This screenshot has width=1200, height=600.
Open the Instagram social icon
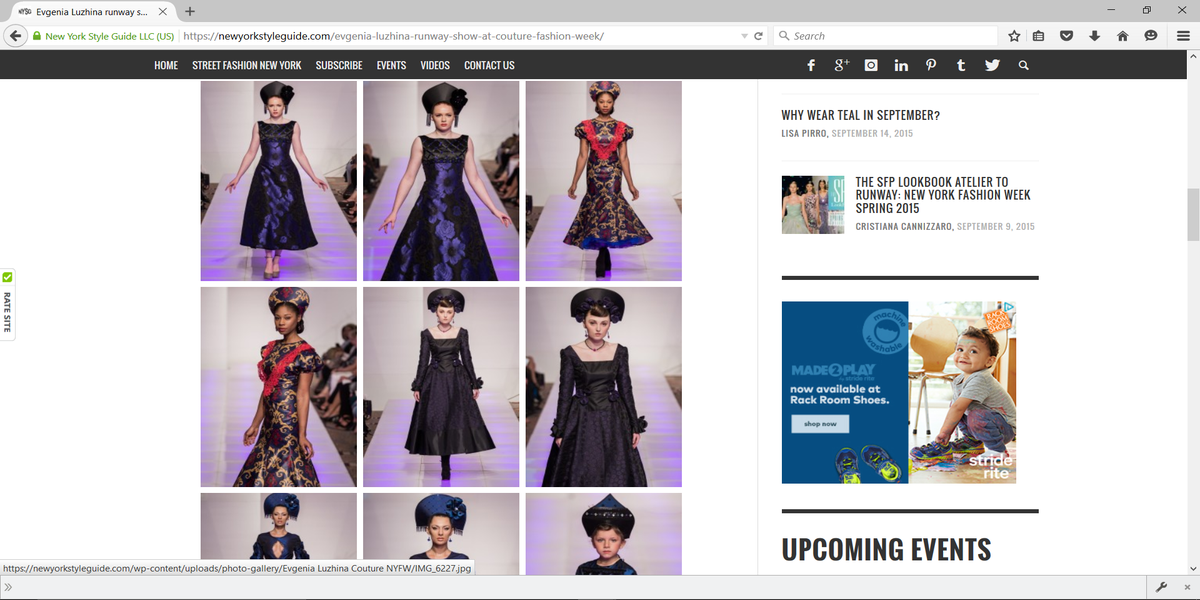click(871, 65)
